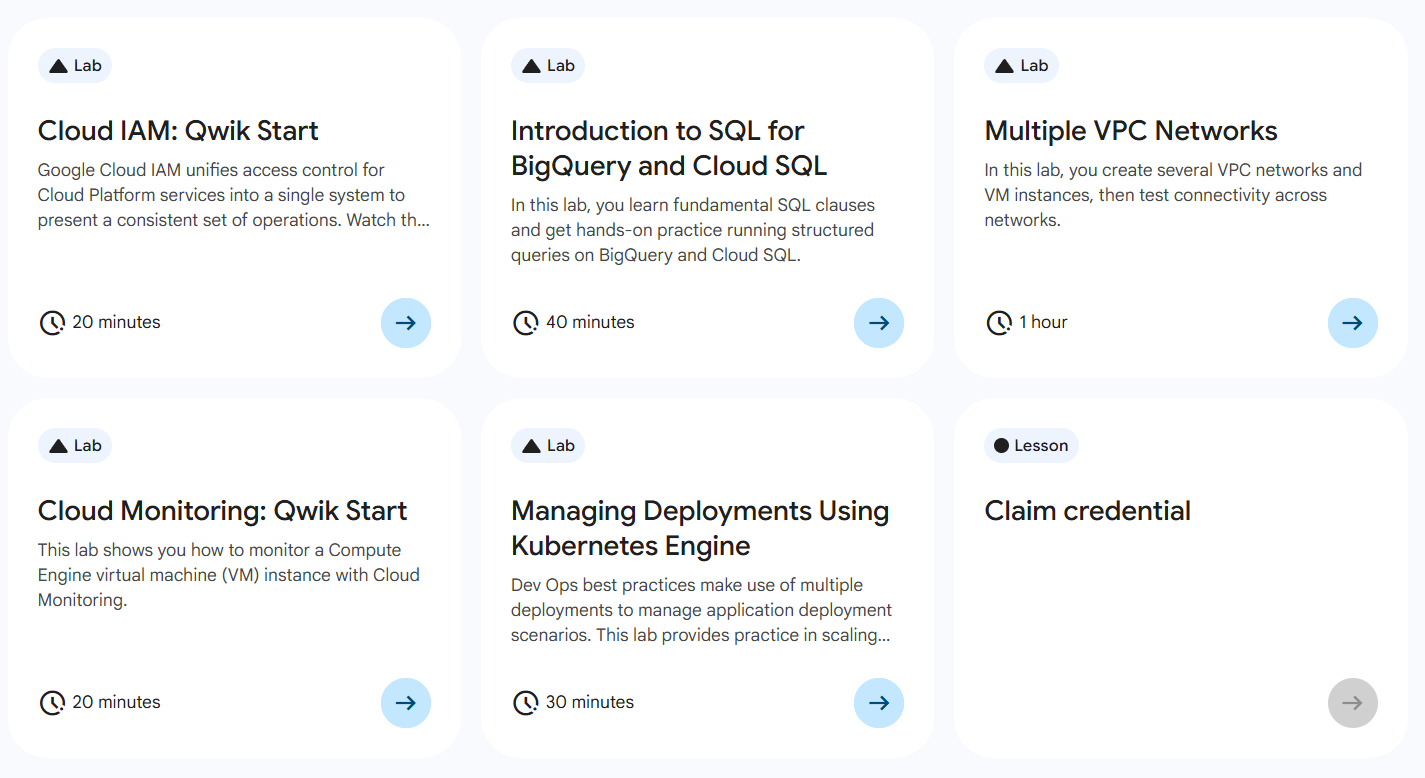Open 'Introduction to SQL for BigQuery and Cloud SQL' title
Viewport: 1425px width, 778px height.
[669, 148]
